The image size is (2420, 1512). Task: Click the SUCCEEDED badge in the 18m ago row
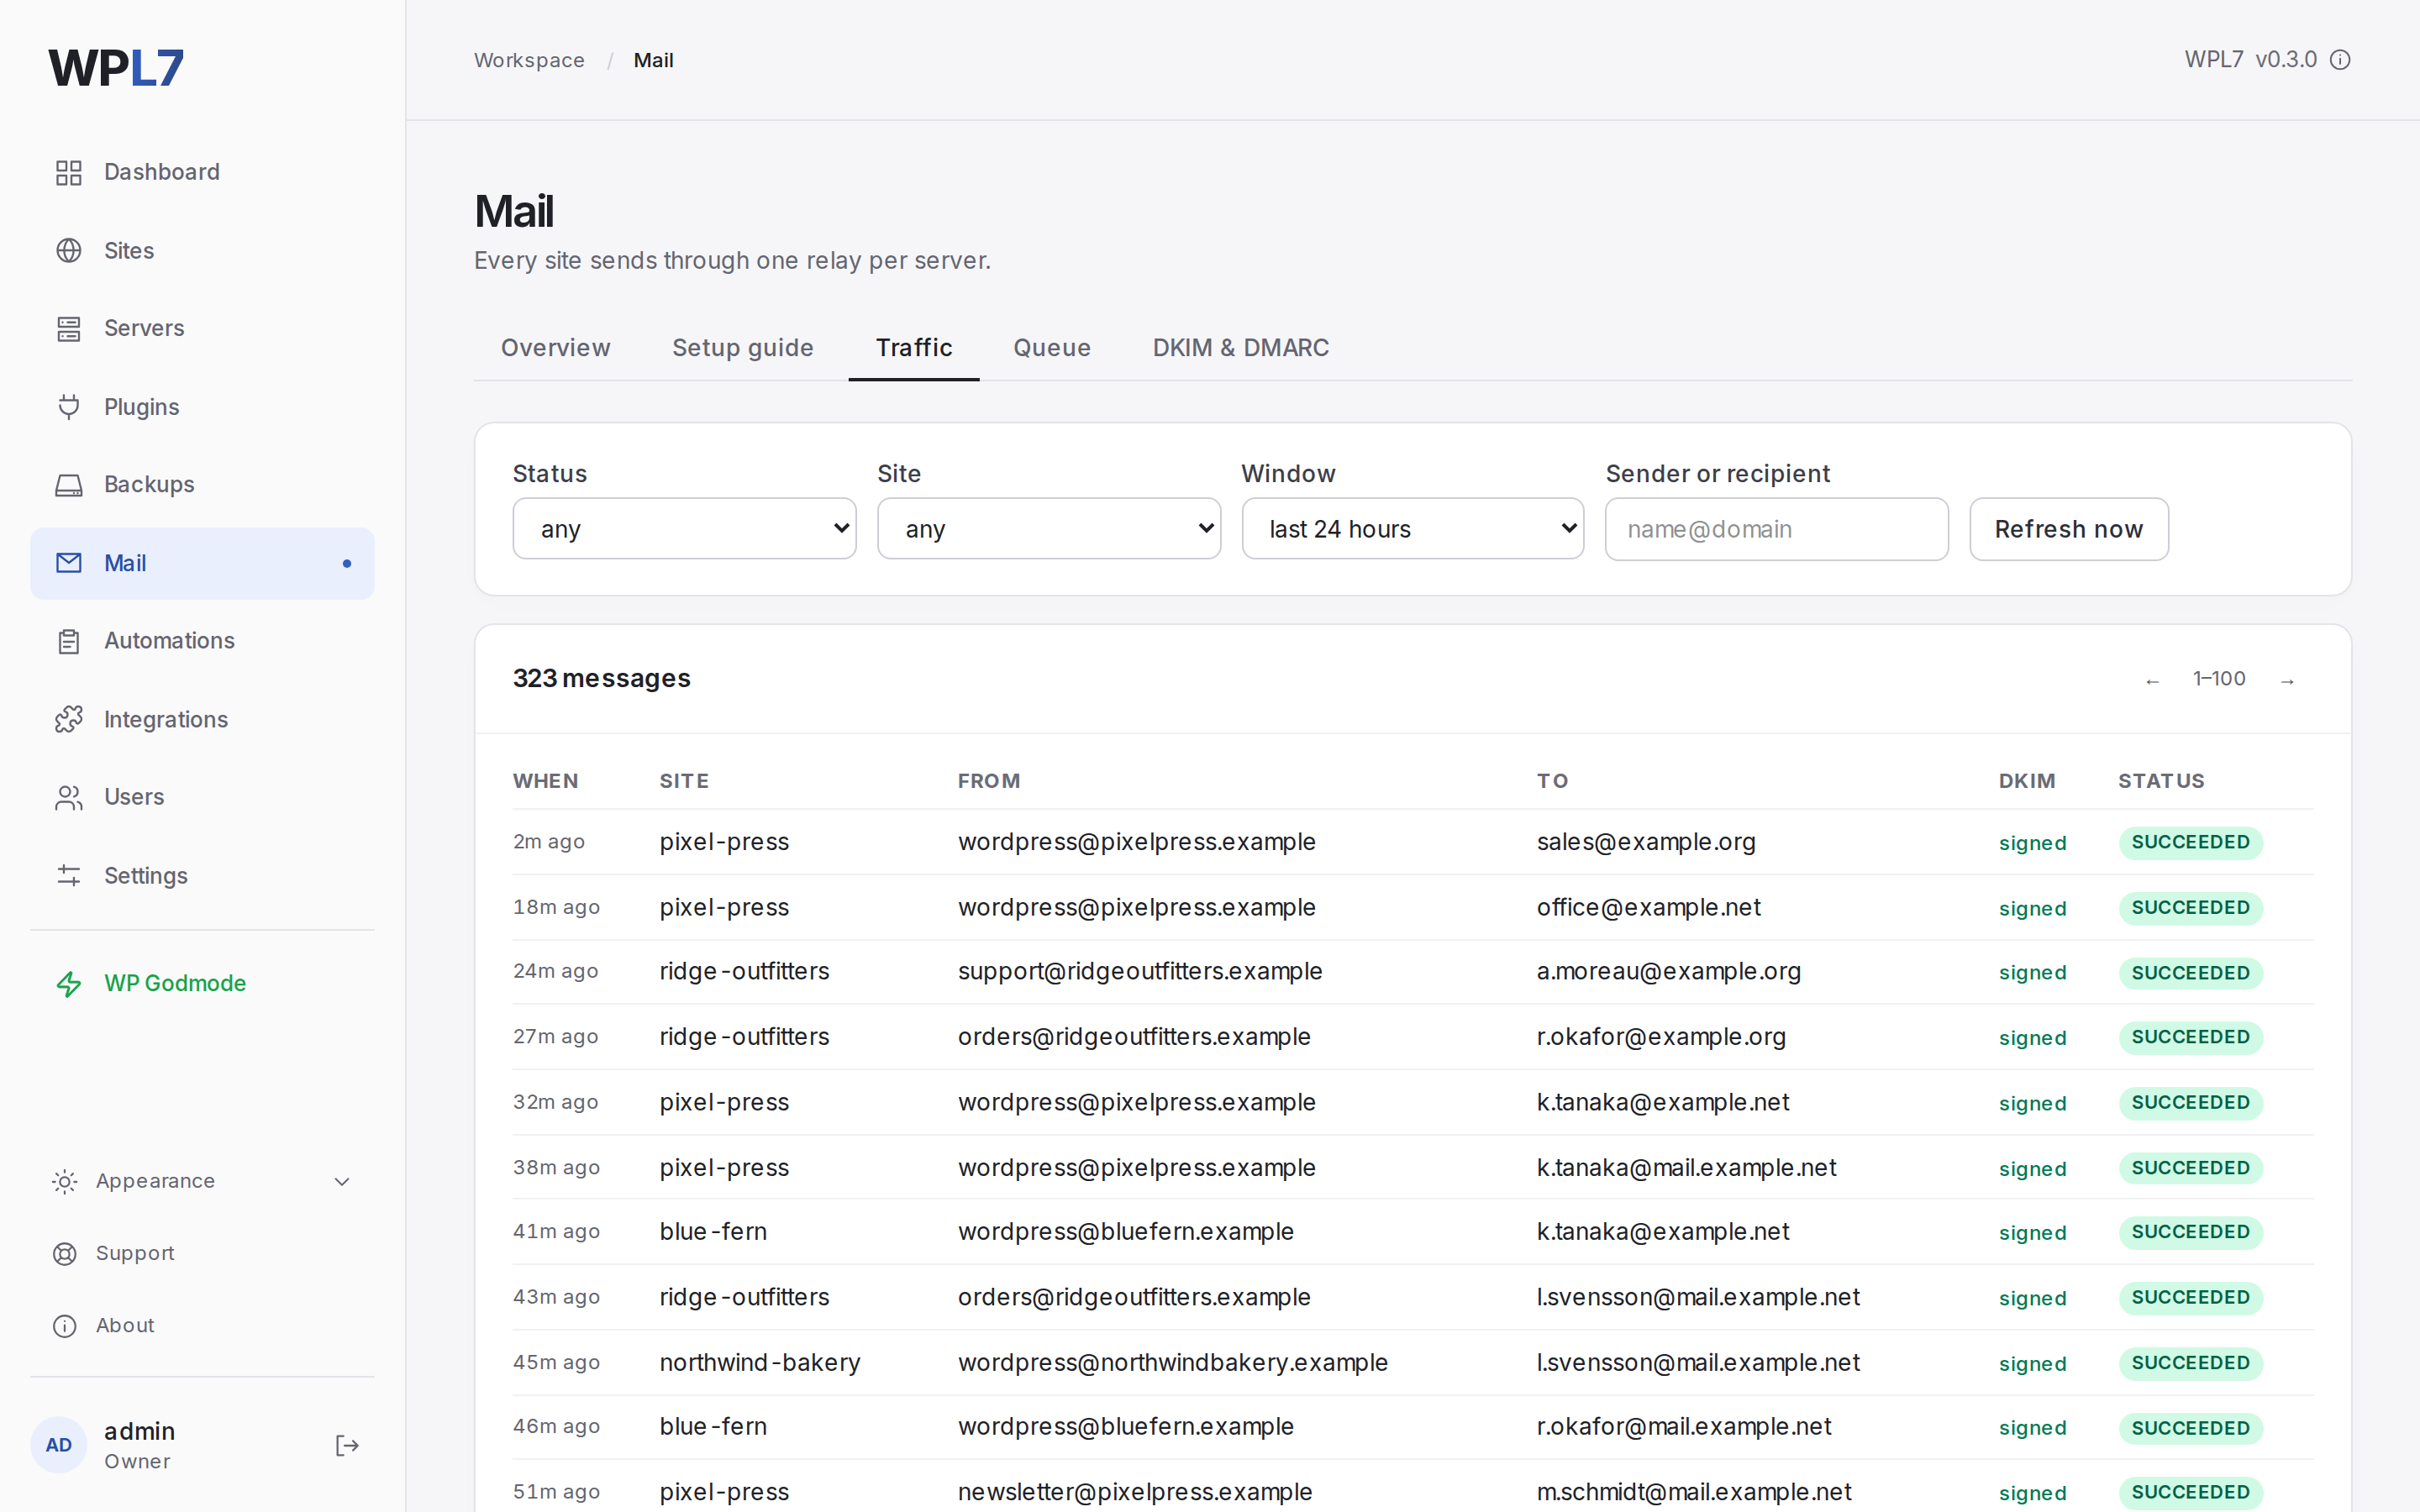[x=2190, y=908]
